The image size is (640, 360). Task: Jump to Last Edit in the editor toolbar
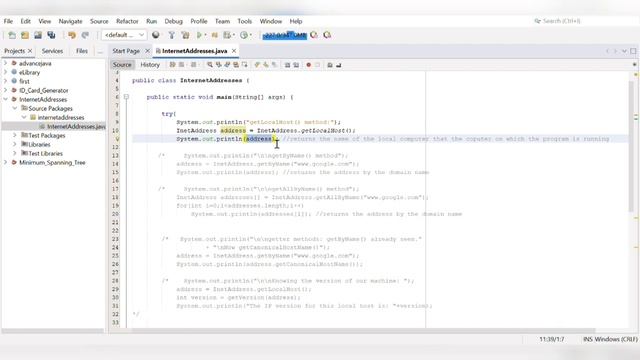(172, 64)
